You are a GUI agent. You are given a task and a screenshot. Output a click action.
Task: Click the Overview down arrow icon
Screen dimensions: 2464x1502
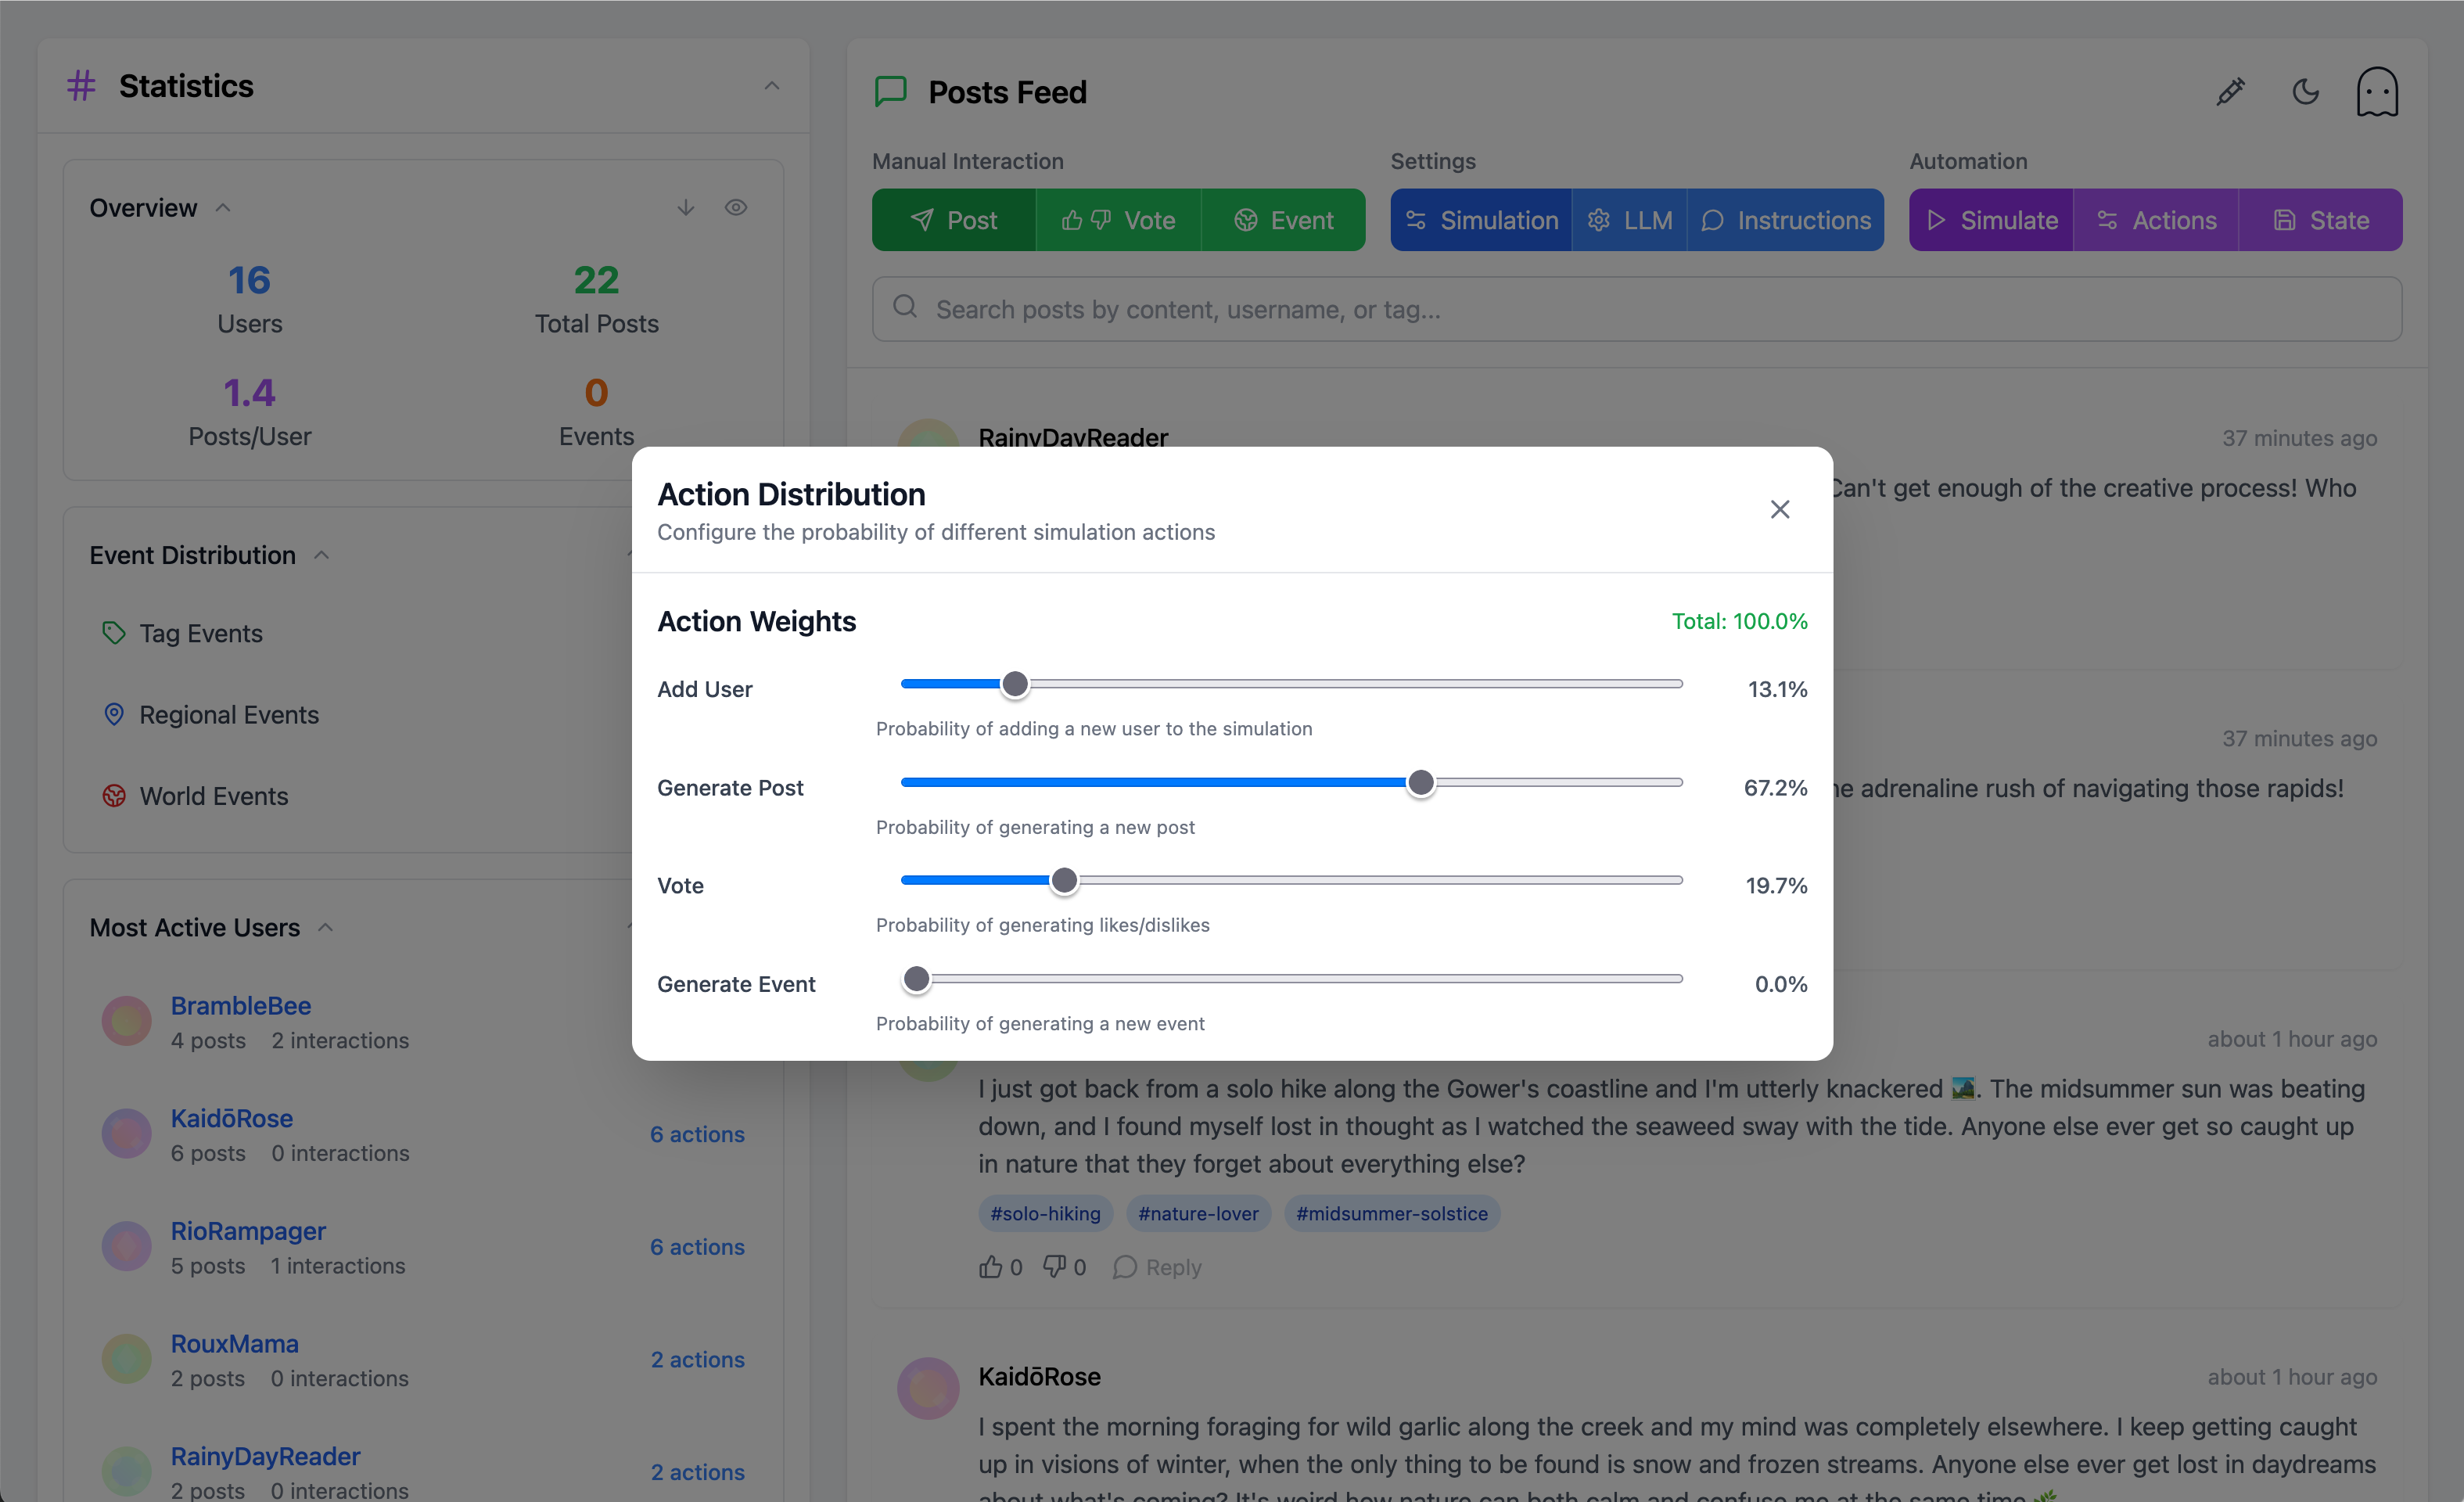coord(685,208)
